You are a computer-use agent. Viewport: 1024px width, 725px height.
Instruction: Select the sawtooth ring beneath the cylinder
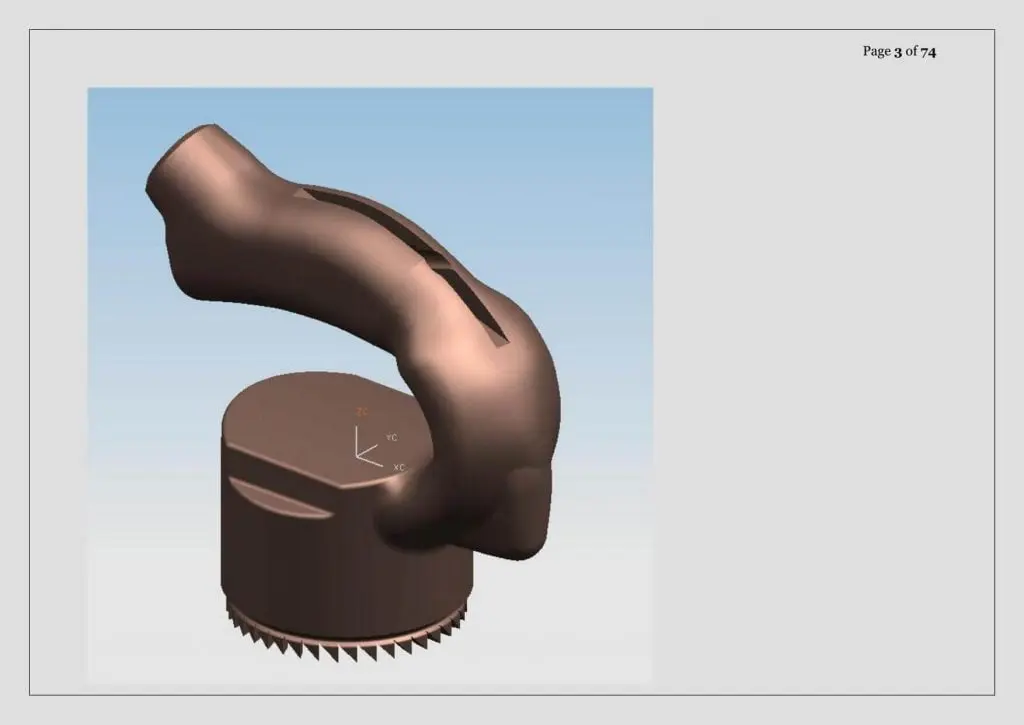[x=348, y=631]
